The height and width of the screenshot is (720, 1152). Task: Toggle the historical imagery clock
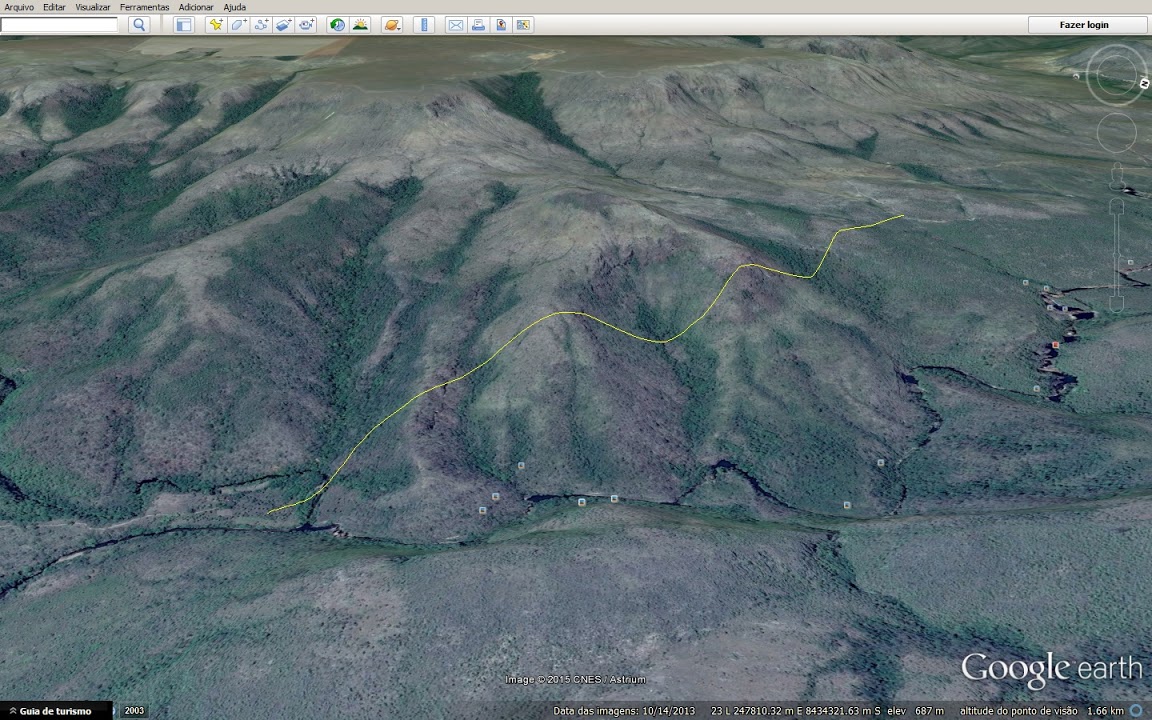(337, 25)
